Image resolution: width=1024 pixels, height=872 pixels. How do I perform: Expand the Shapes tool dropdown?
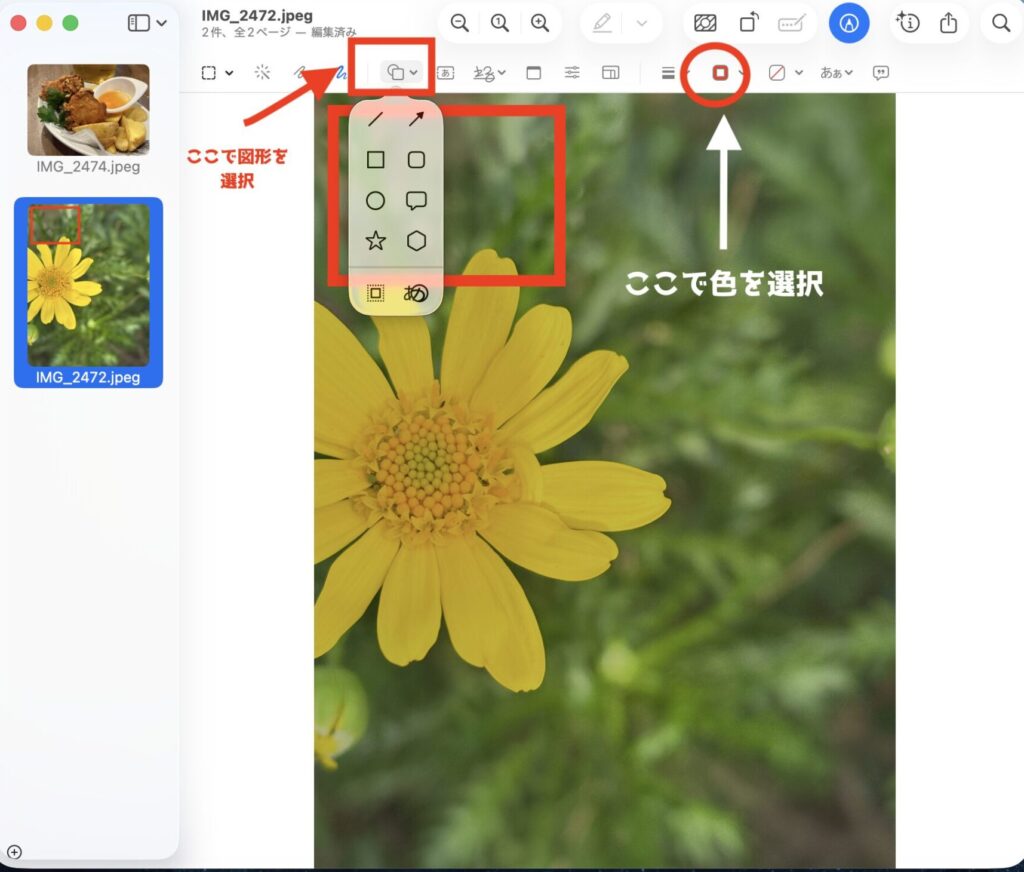coord(402,72)
